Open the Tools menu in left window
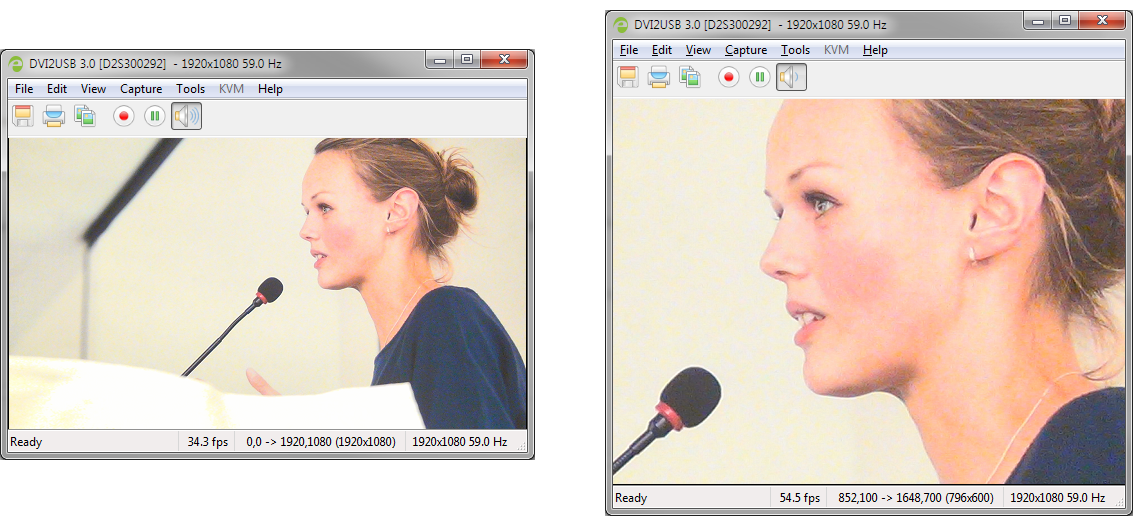This screenshot has height=526, width=1143. coord(190,89)
